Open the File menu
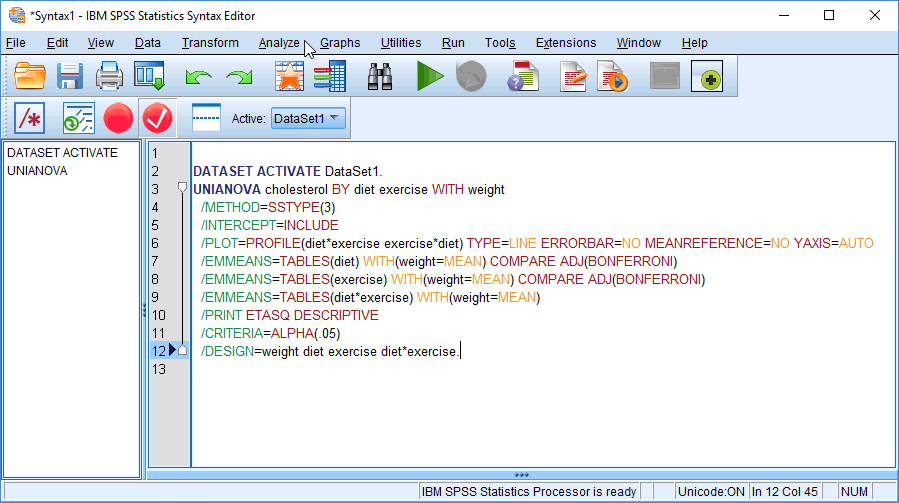The image size is (899, 503). pos(15,43)
